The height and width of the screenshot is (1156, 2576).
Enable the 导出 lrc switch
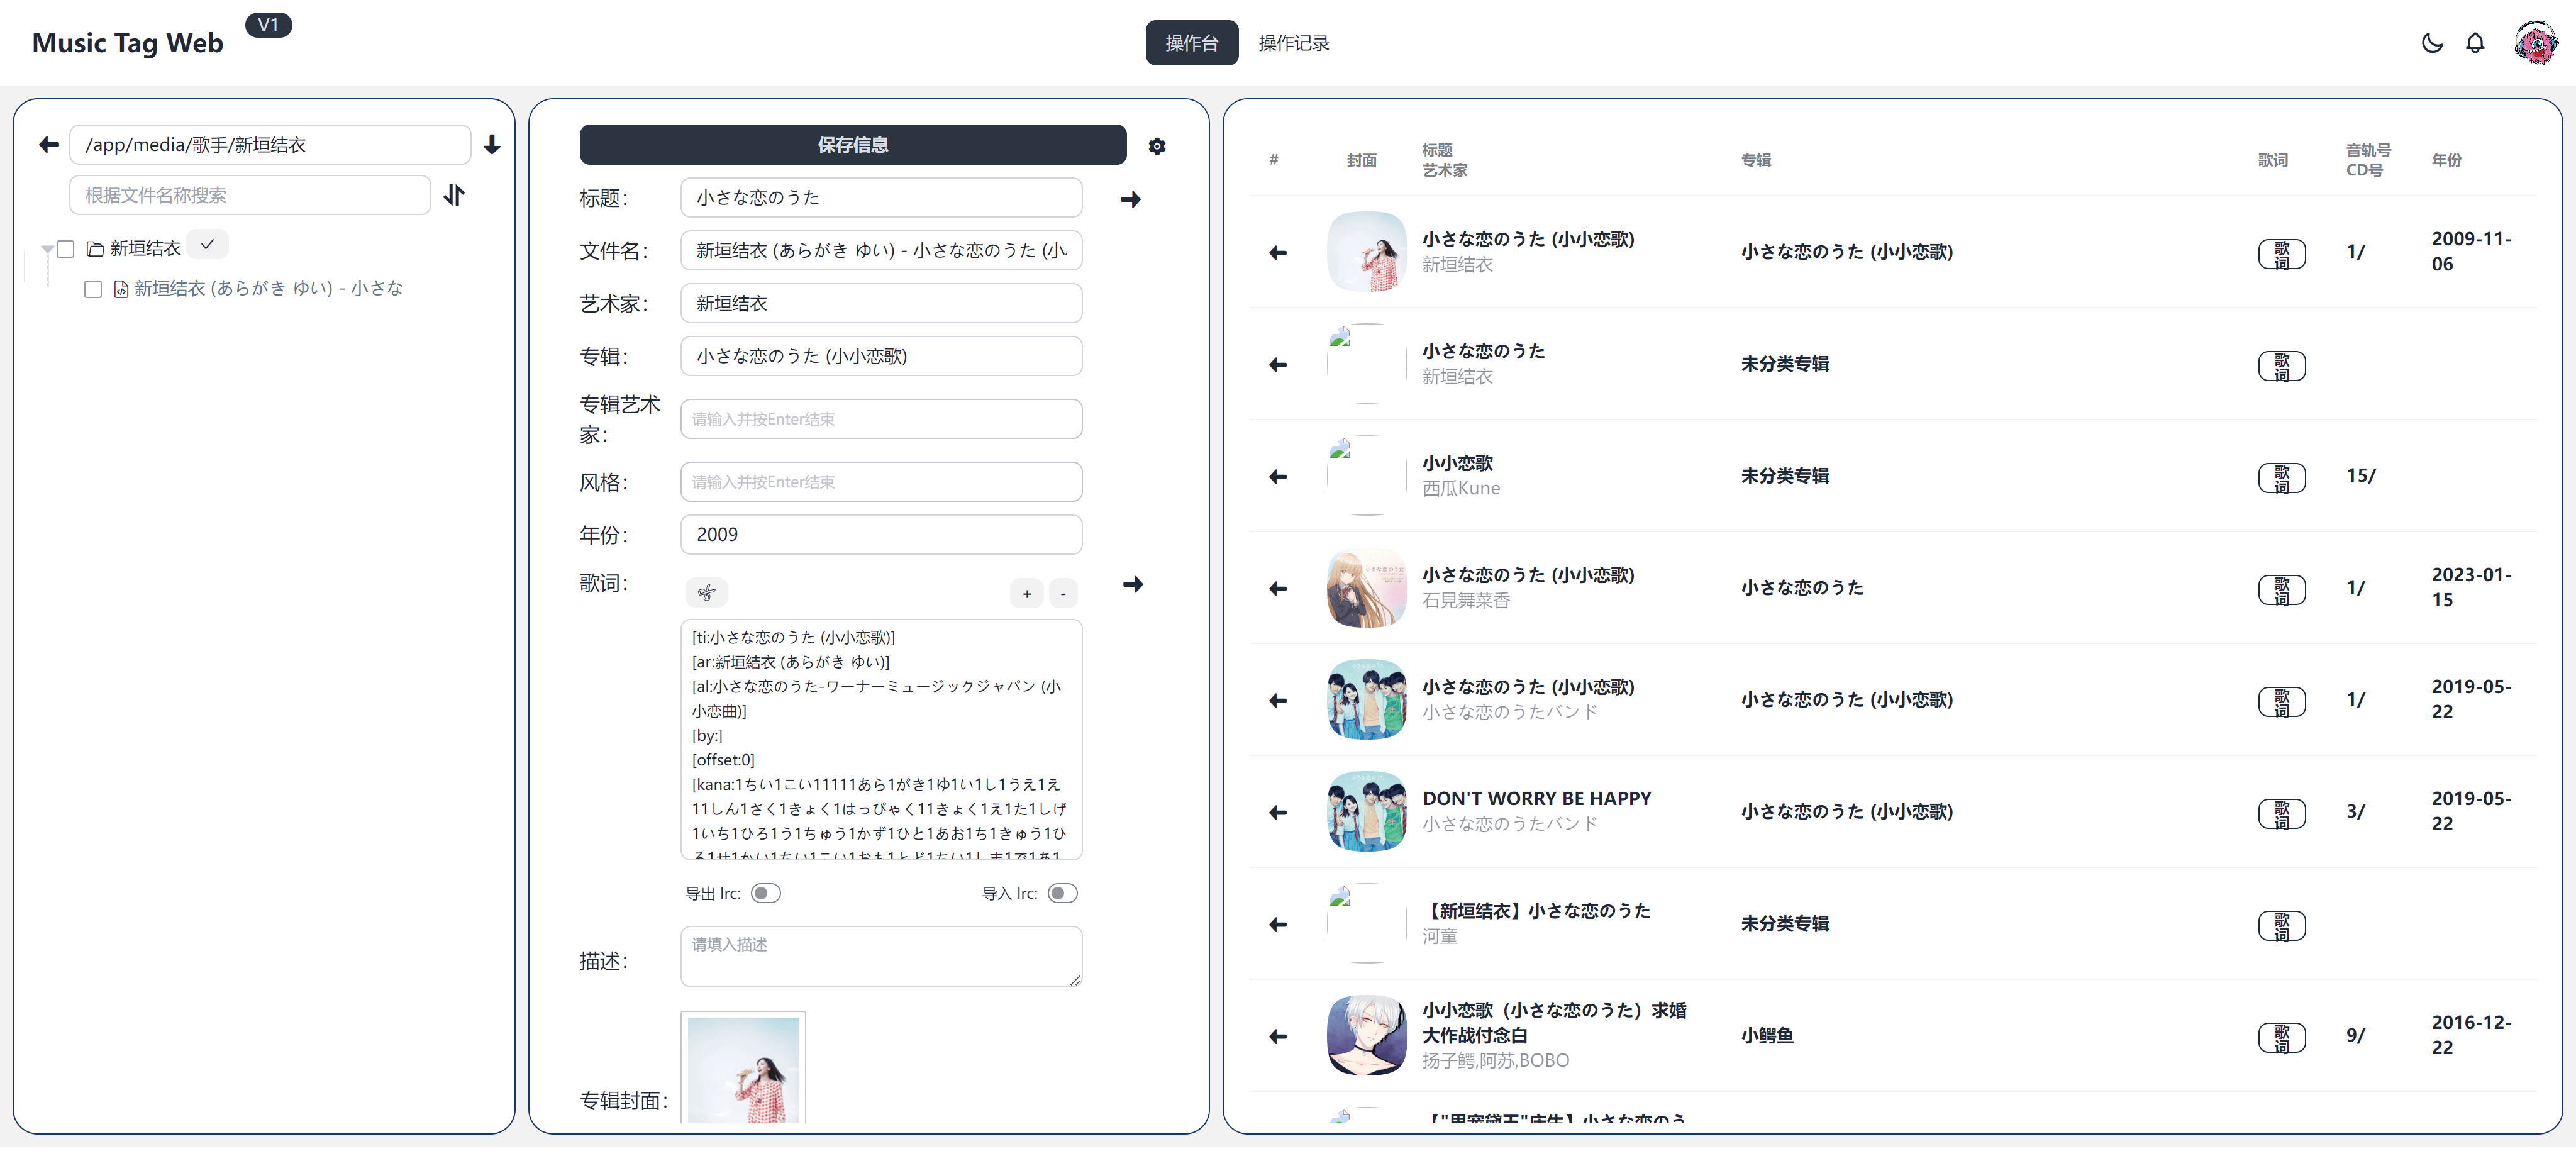pos(766,893)
